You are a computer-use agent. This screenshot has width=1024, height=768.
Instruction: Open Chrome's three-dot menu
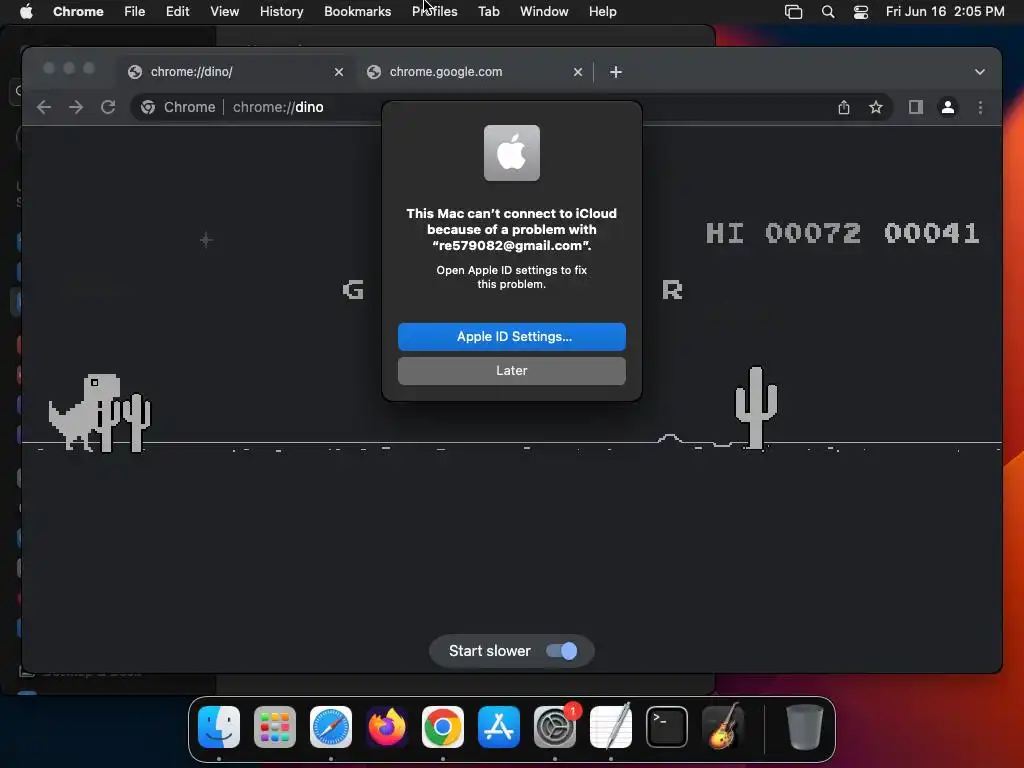coord(980,107)
